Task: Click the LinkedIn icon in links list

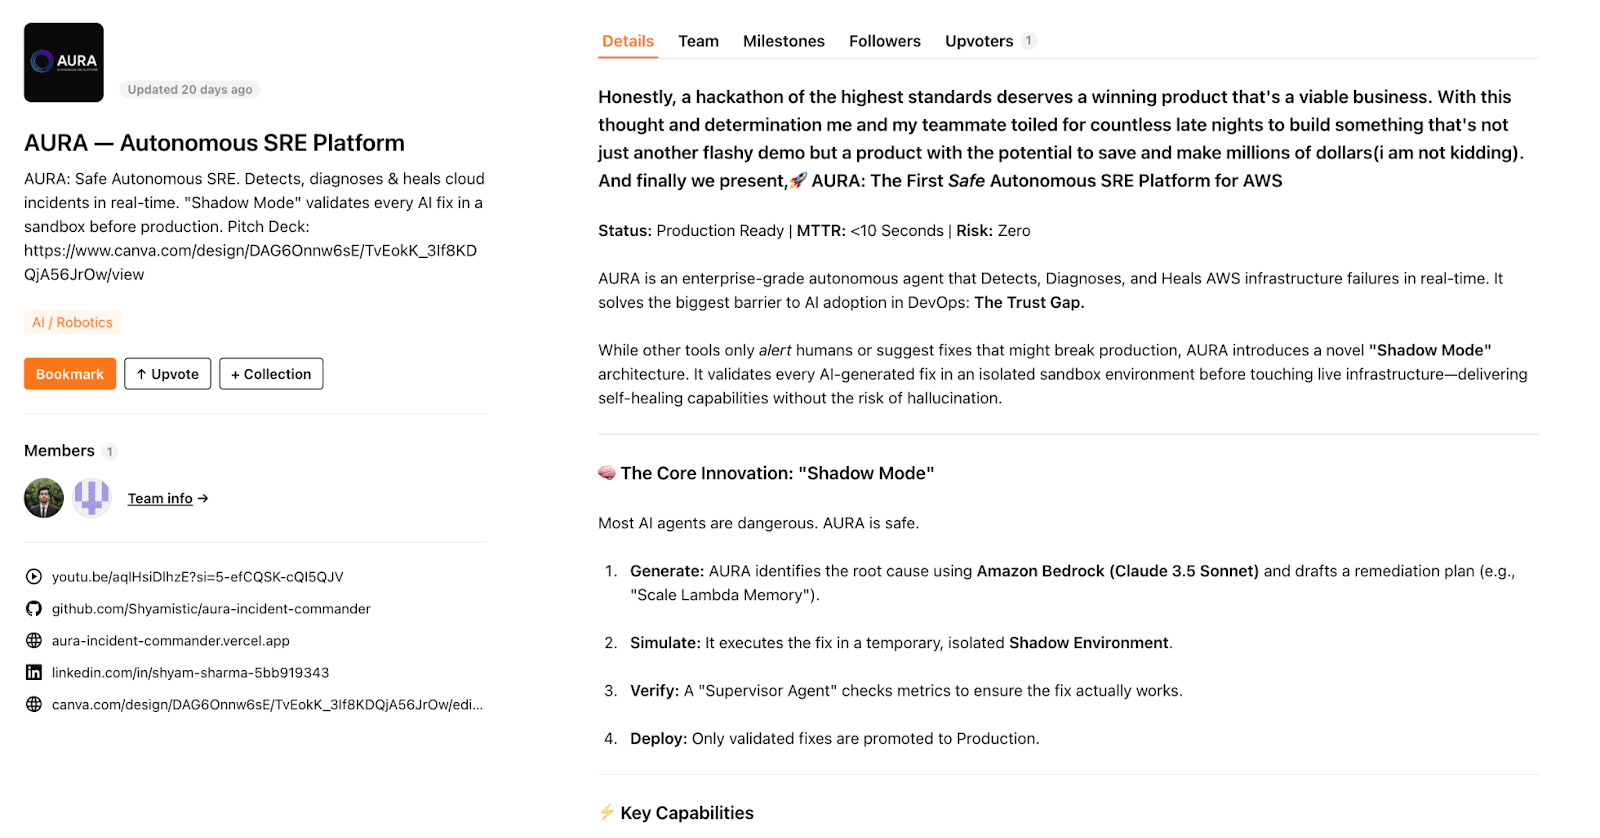Action: coord(34,673)
